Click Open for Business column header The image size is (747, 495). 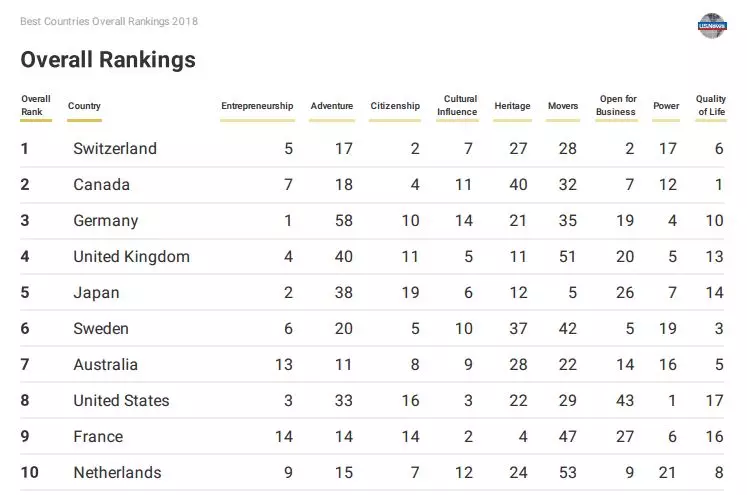pyautogui.click(x=617, y=105)
